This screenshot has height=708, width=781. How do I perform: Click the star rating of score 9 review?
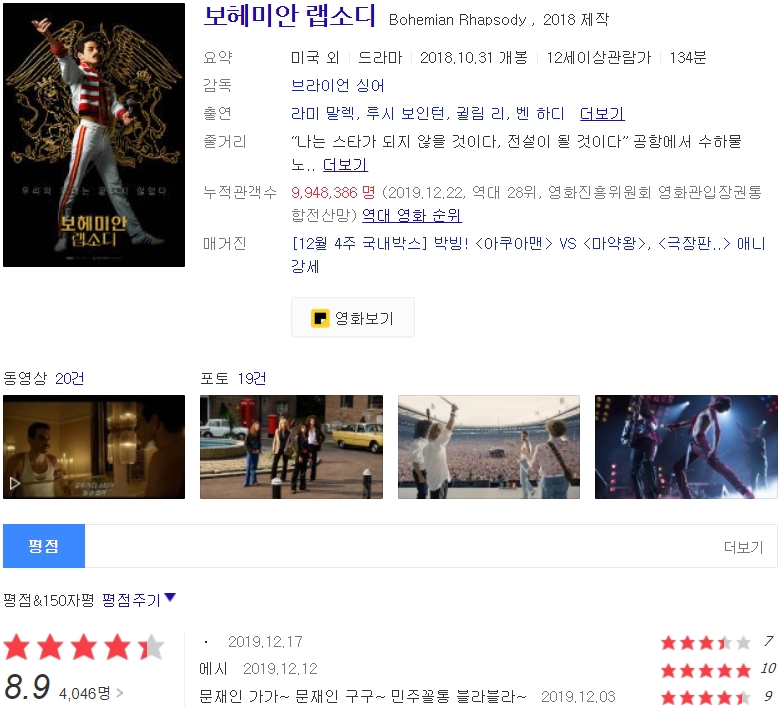[x=706, y=697]
